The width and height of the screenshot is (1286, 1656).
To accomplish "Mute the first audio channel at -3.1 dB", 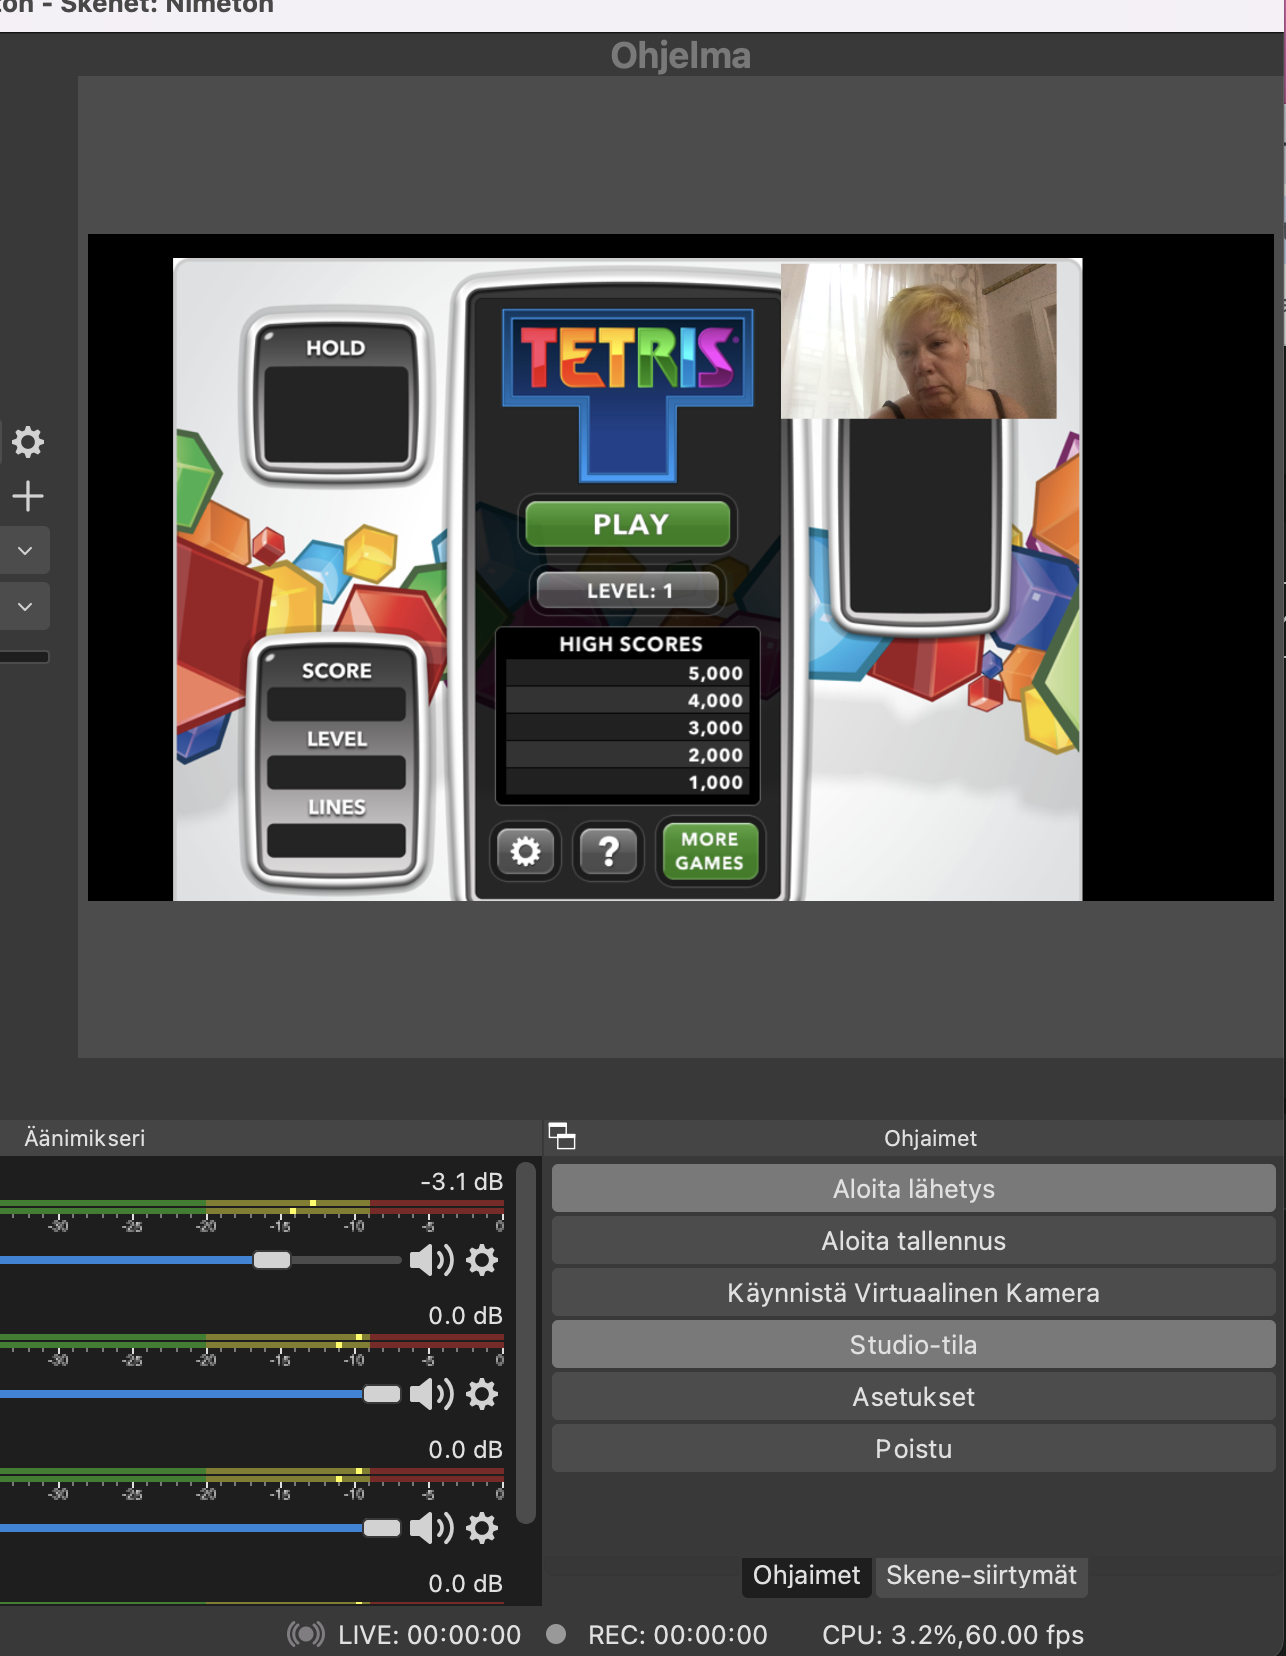I will (431, 1260).
